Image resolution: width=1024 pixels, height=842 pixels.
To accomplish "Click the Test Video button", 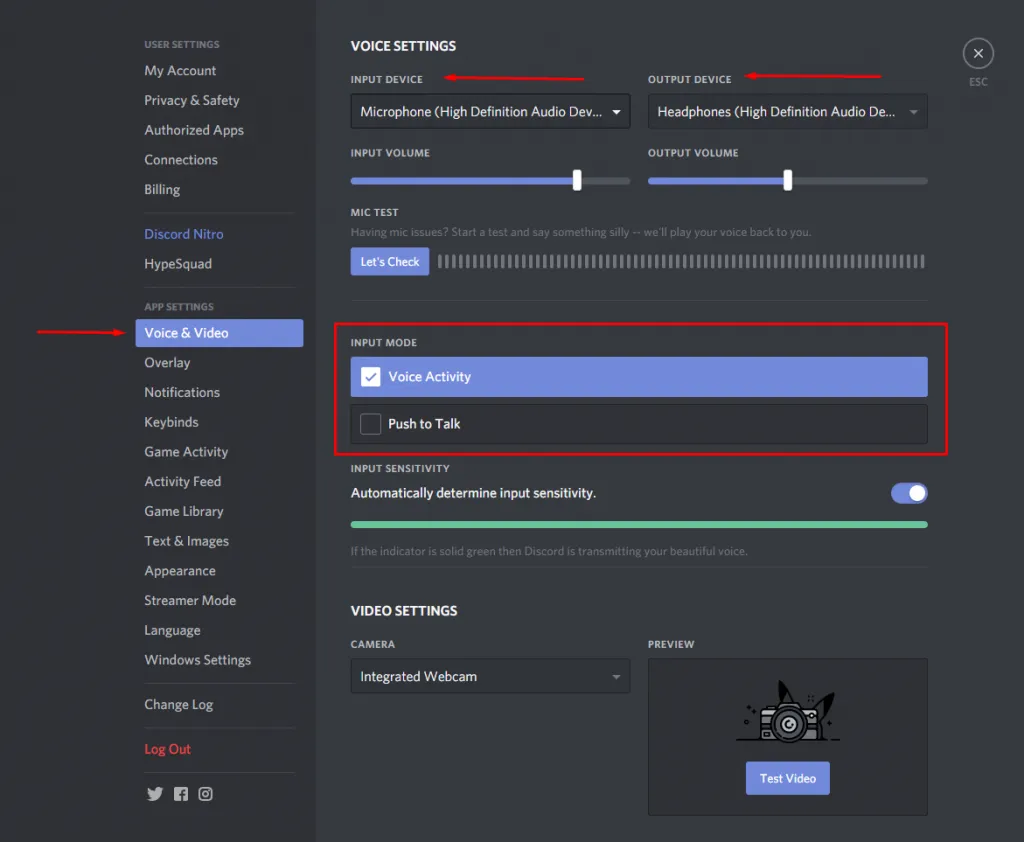I will (788, 778).
